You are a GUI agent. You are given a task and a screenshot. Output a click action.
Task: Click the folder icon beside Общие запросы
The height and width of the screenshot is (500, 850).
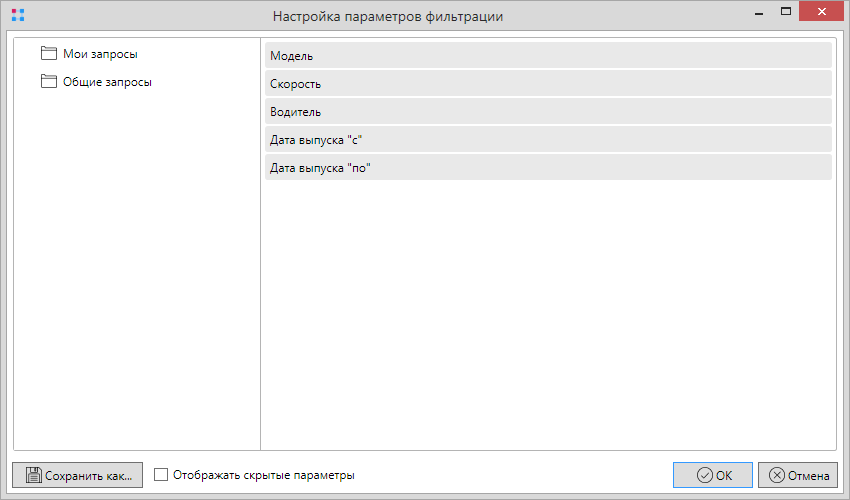pos(49,82)
